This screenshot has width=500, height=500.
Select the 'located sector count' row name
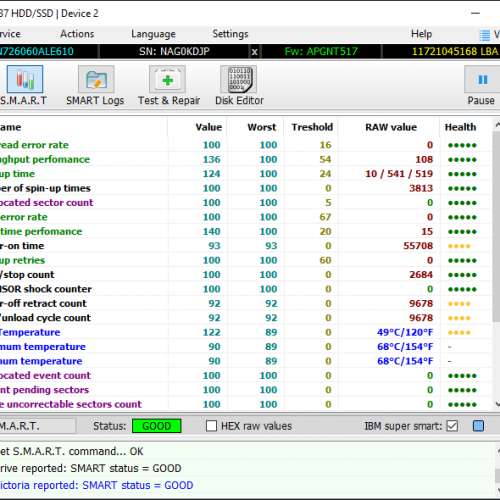pyautogui.click(x=46, y=203)
